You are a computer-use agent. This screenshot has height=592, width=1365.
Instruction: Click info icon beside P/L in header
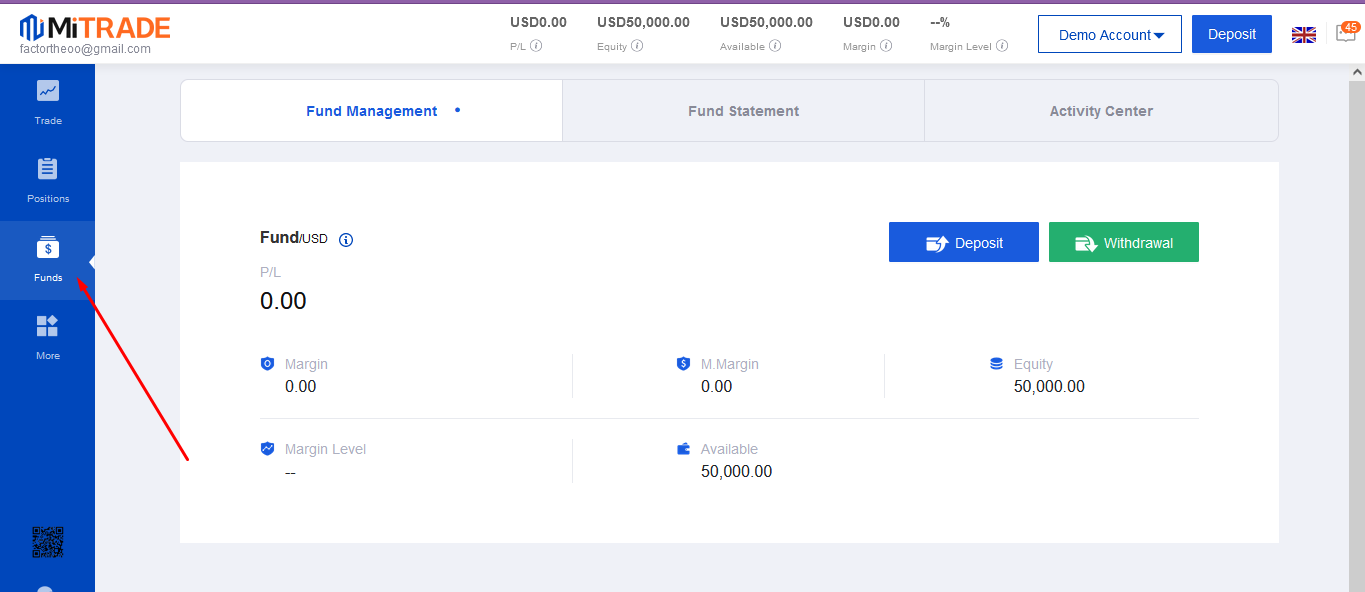pos(536,46)
